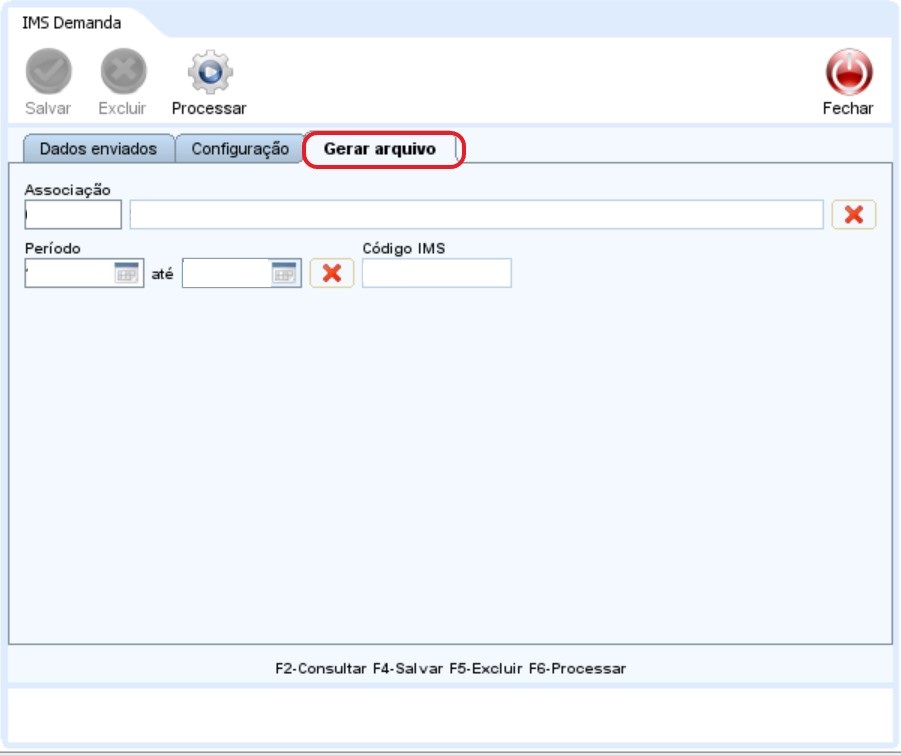Click the F2-Consultar shortcut hint in footer
The height and width of the screenshot is (756, 901).
coord(320,668)
